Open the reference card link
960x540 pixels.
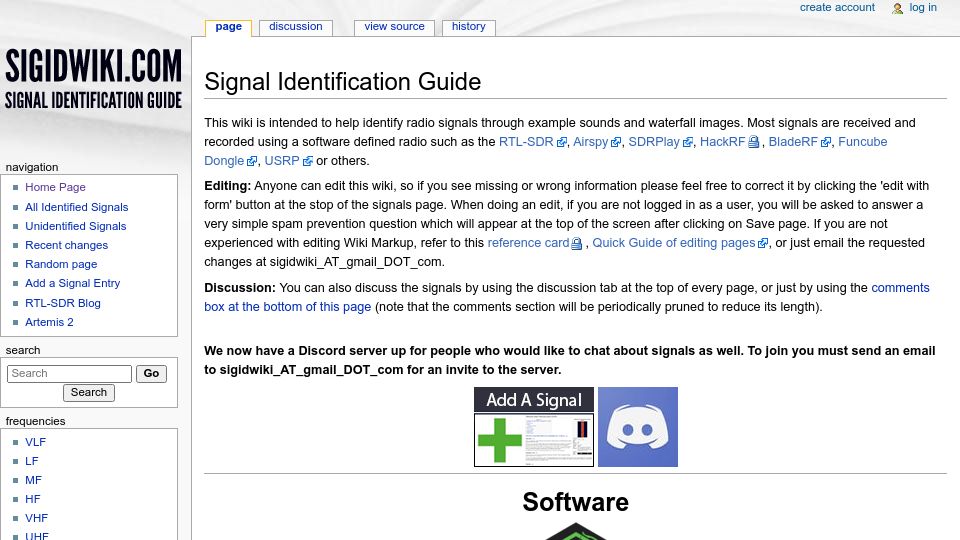(x=534, y=242)
